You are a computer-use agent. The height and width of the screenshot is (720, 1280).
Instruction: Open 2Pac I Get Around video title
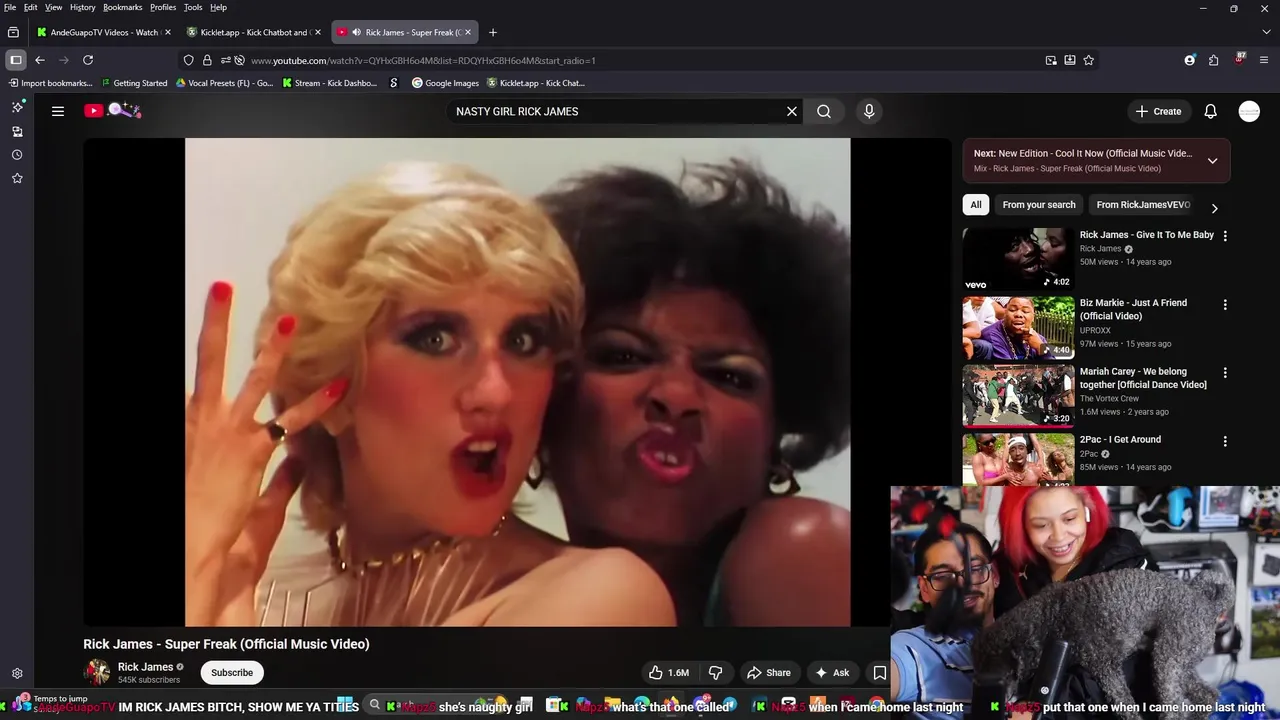coord(1120,440)
